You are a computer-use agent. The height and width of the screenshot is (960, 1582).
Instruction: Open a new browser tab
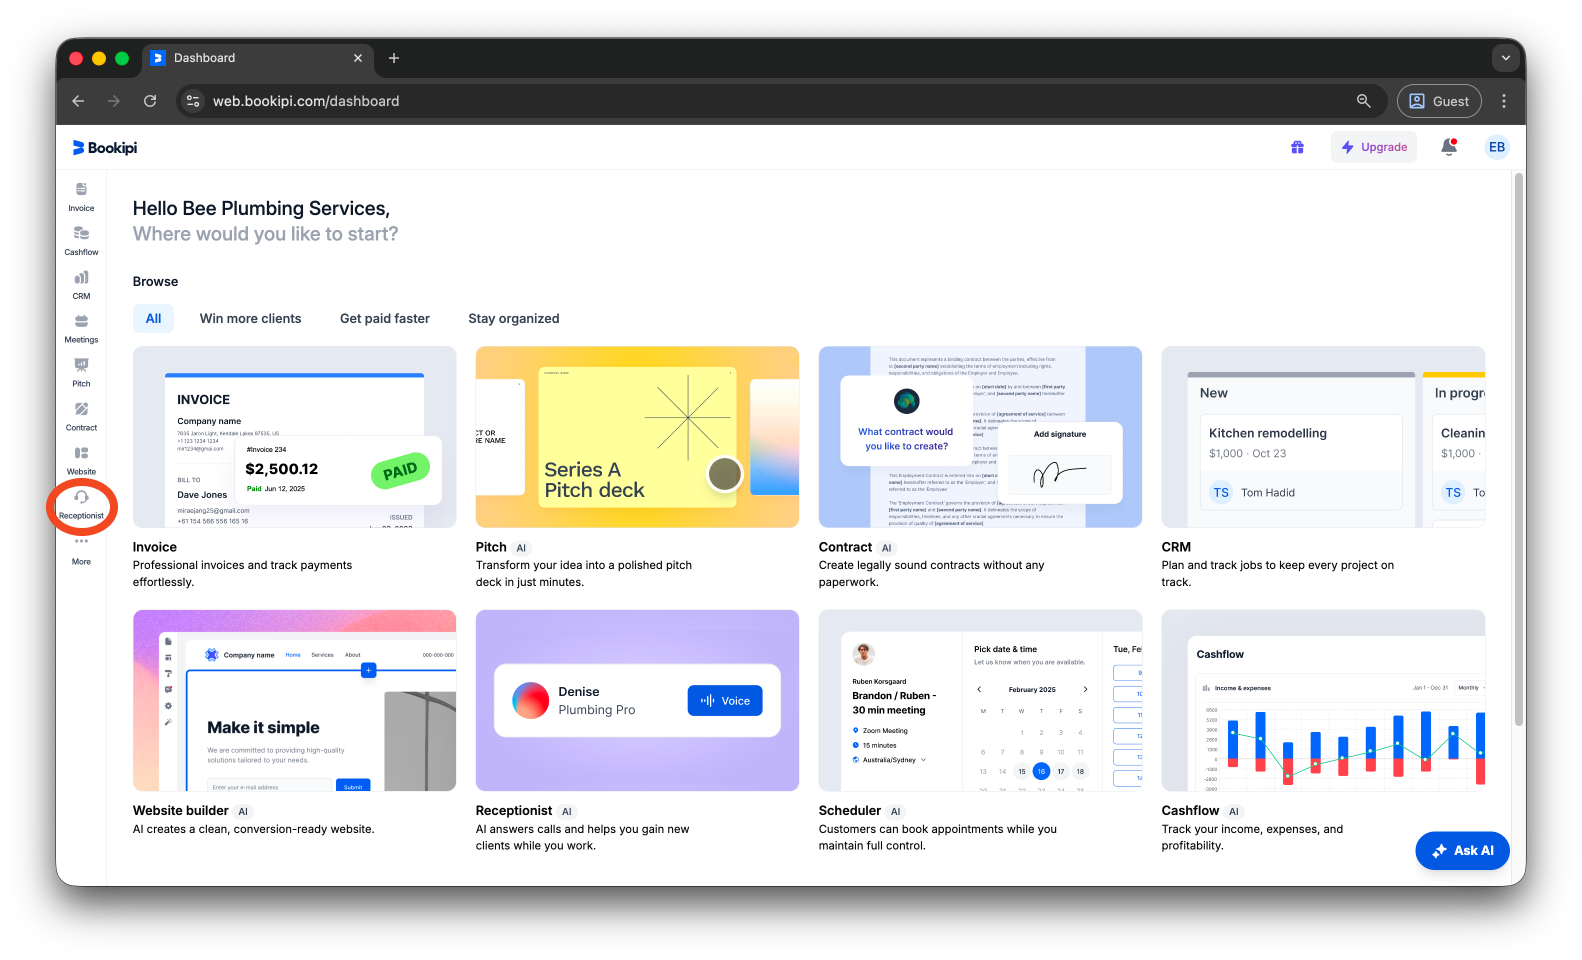(394, 58)
